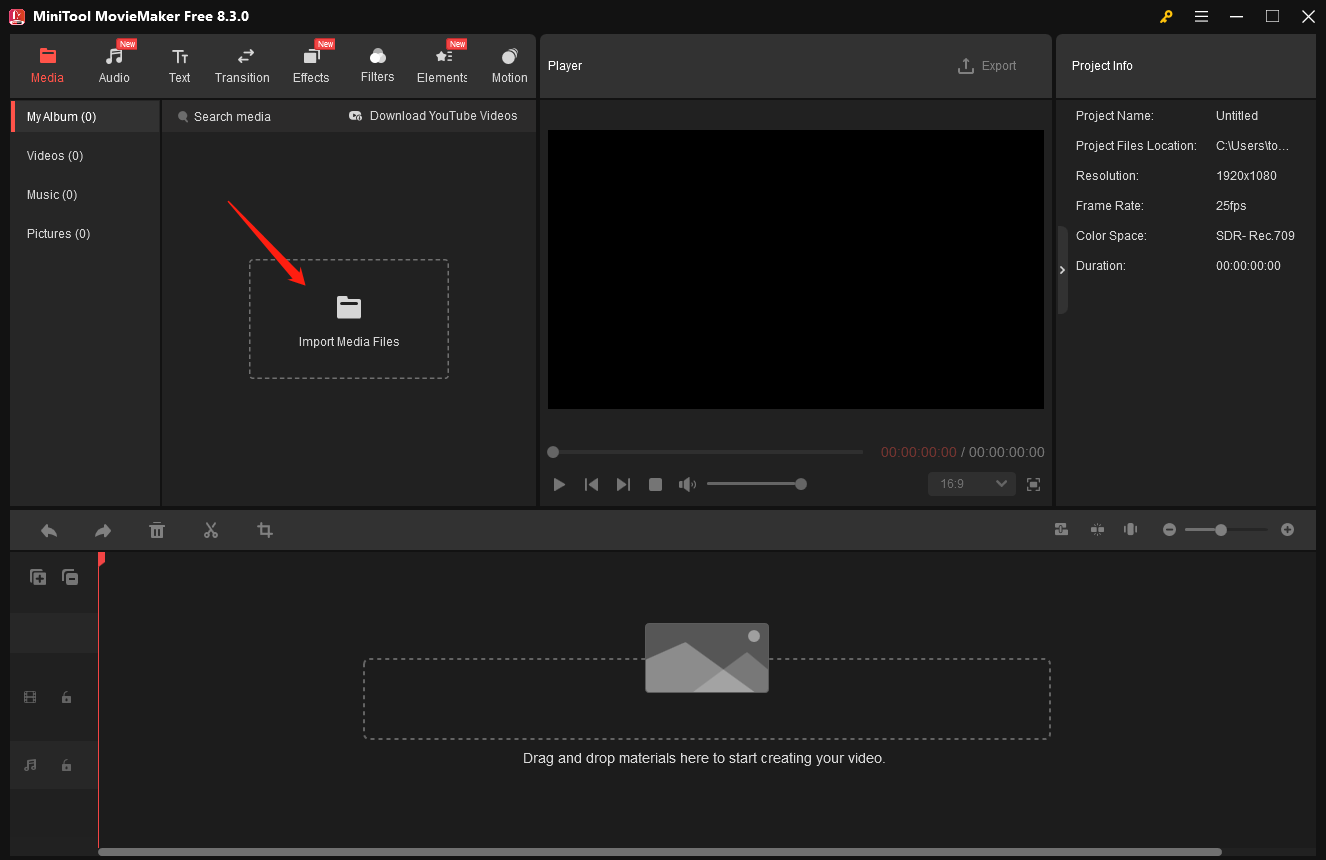Click the Split scissors icon
The image size is (1326, 860).
211,530
